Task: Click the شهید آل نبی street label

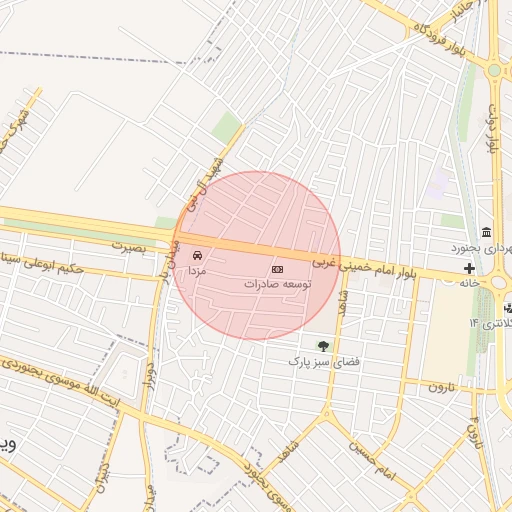Action: [x=204, y=185]
